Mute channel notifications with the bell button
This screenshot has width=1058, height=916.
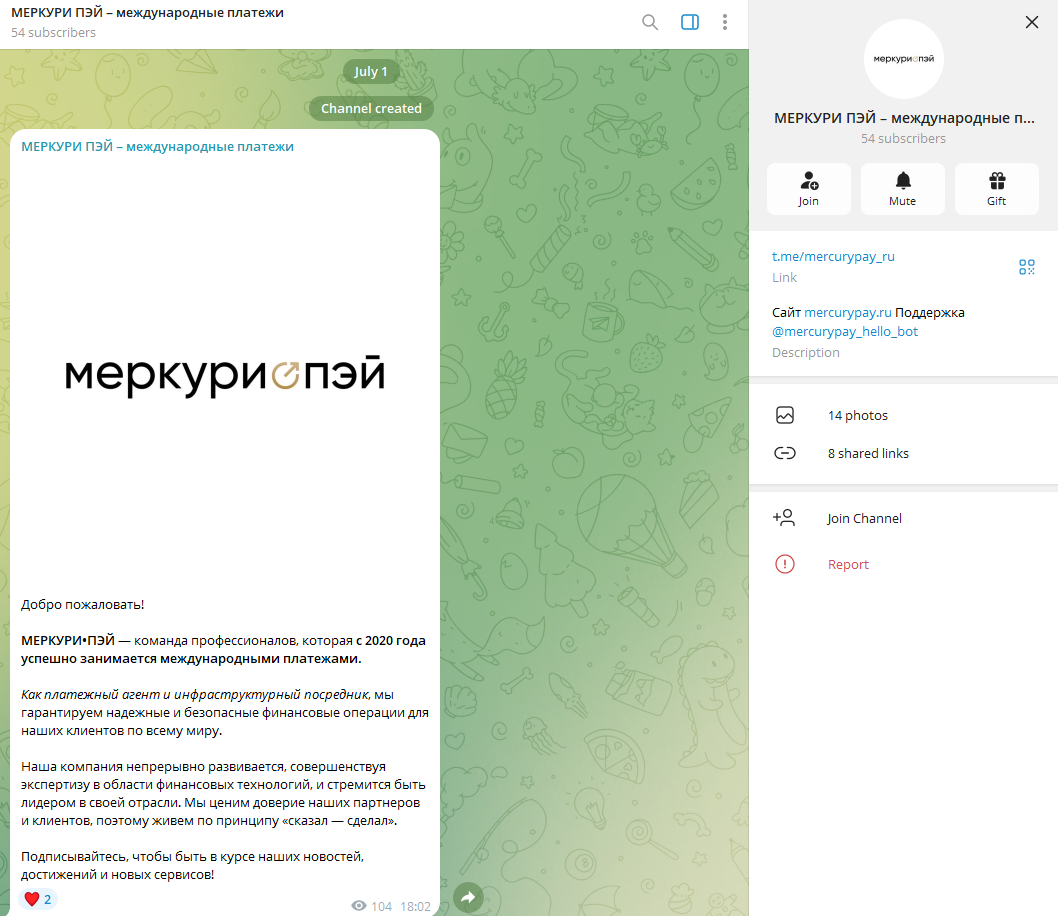pos(902,189)
